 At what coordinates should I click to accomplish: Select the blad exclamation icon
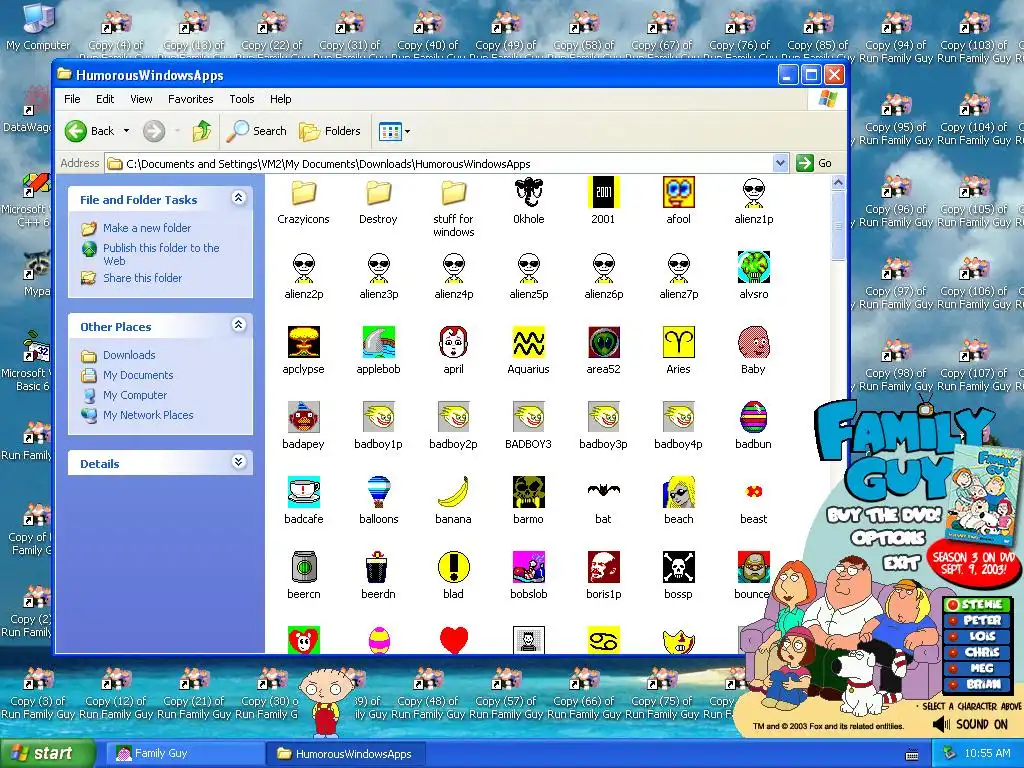coord(453,567)
